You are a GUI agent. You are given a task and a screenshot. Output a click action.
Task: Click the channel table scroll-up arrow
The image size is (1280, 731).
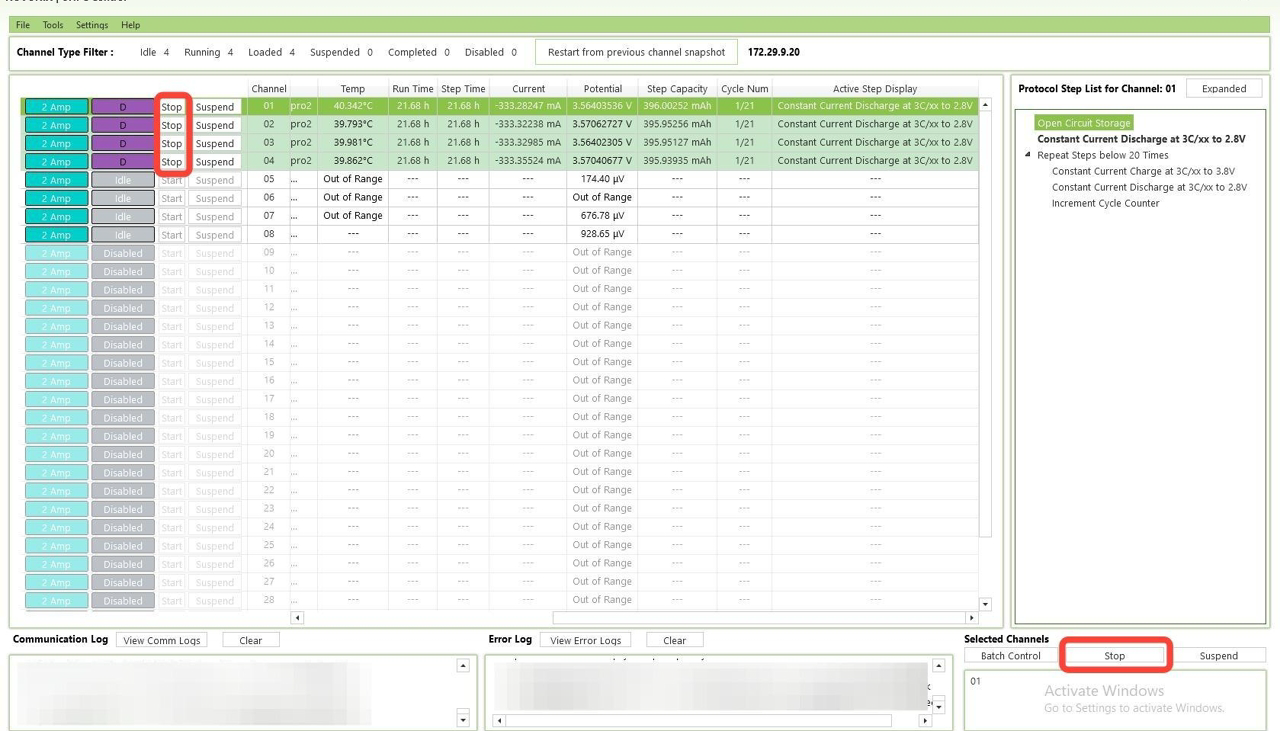tap(985, 105)
